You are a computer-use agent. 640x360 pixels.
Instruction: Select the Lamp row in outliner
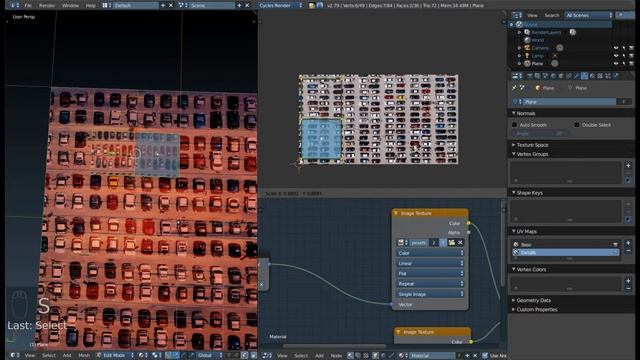[x=537, y=56]
